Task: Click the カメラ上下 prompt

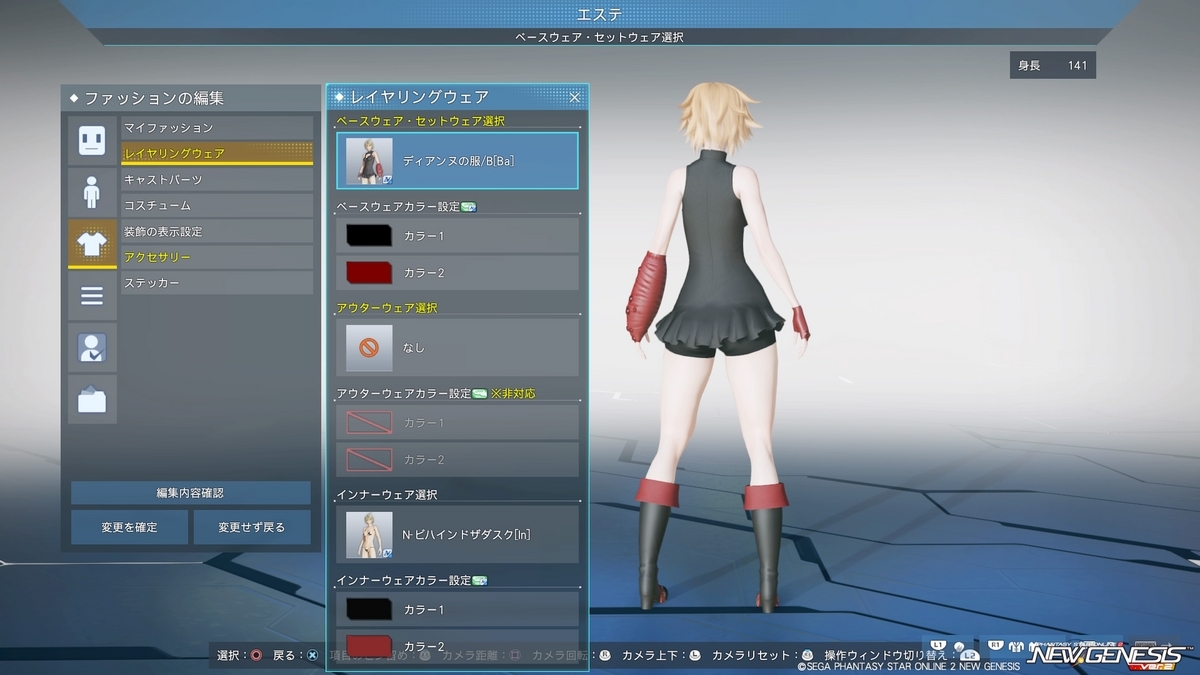Action: pos(661,656)
